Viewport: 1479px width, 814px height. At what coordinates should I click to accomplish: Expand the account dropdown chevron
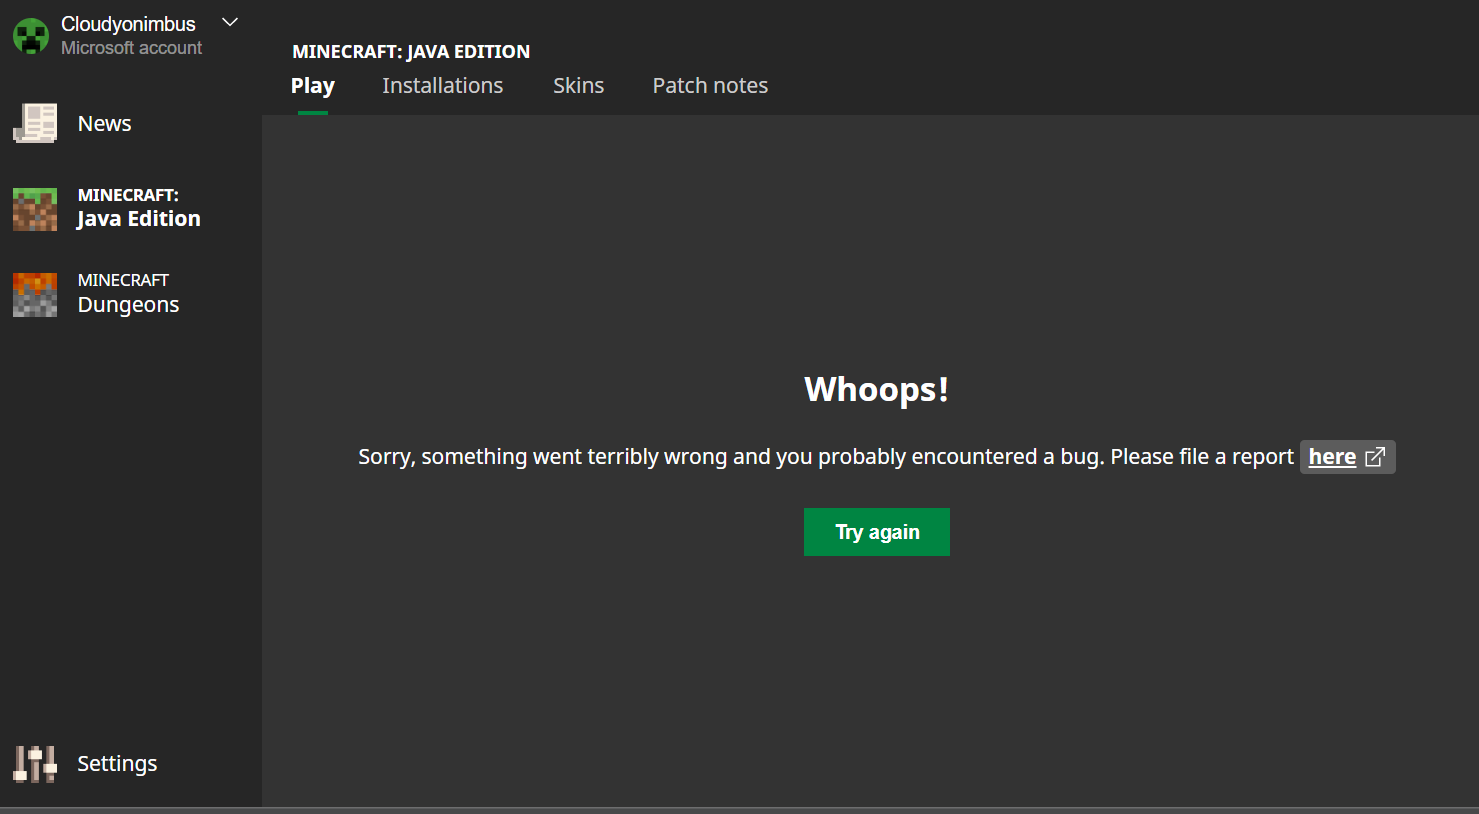pyautogui.click(x=230, y=22)
